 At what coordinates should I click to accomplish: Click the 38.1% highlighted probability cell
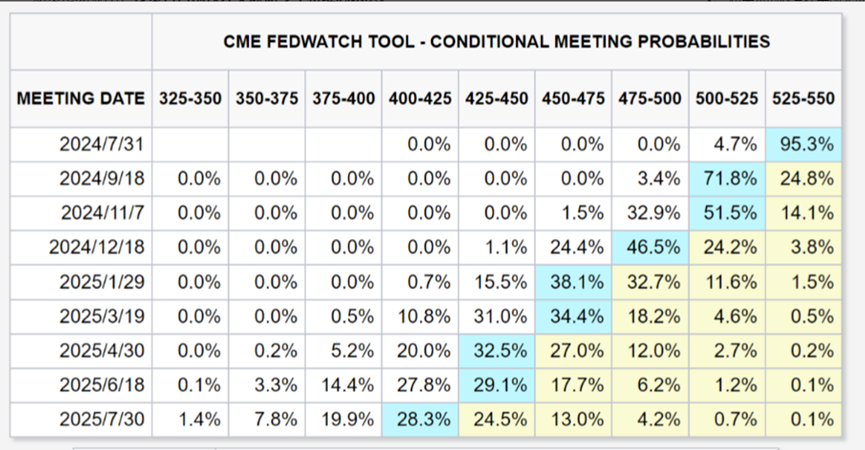pyautogui.click(x=574, y=282)
